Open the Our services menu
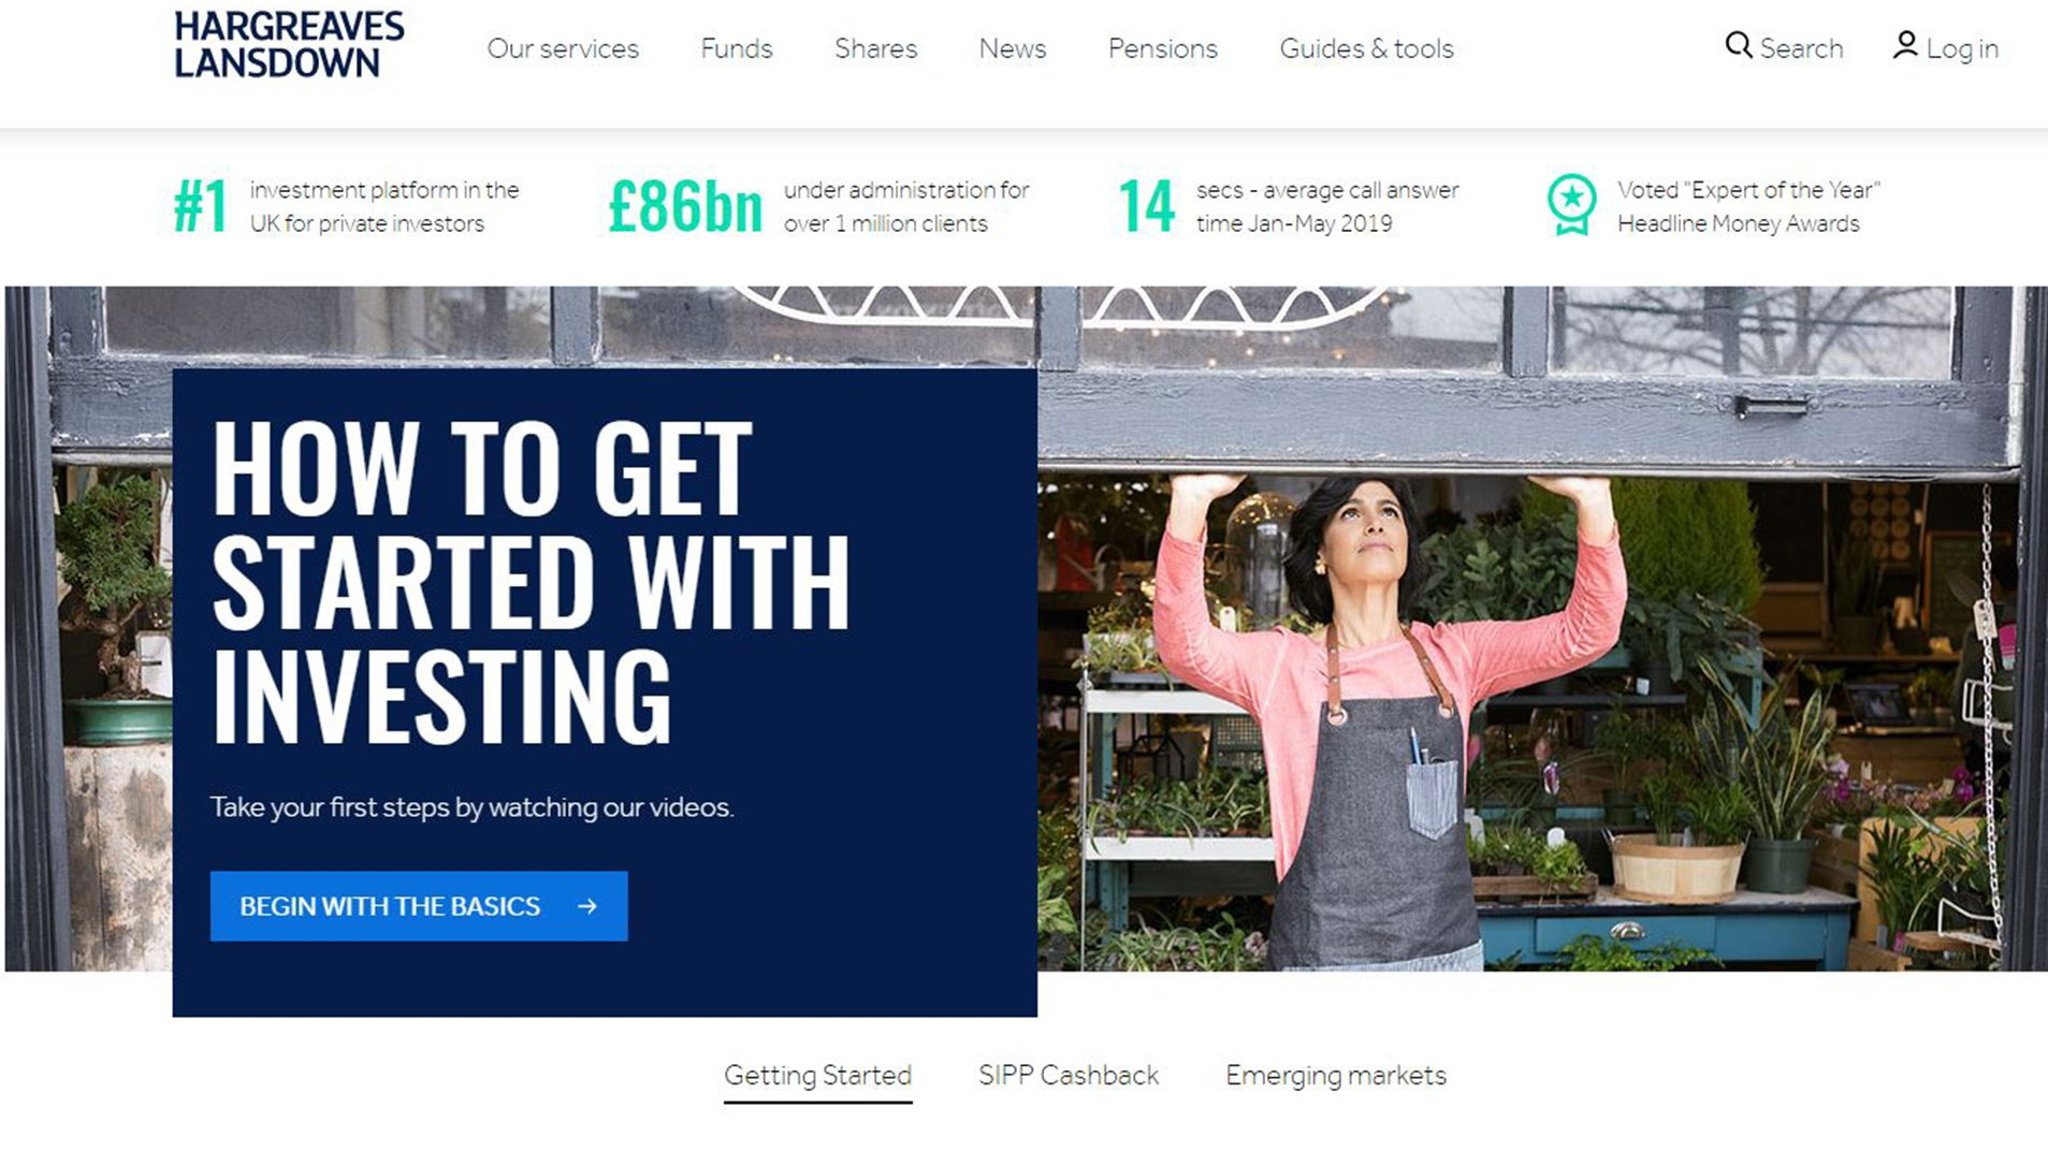Image resolution: width=2048 pixels, height=1152 pixels. [562, 48]
